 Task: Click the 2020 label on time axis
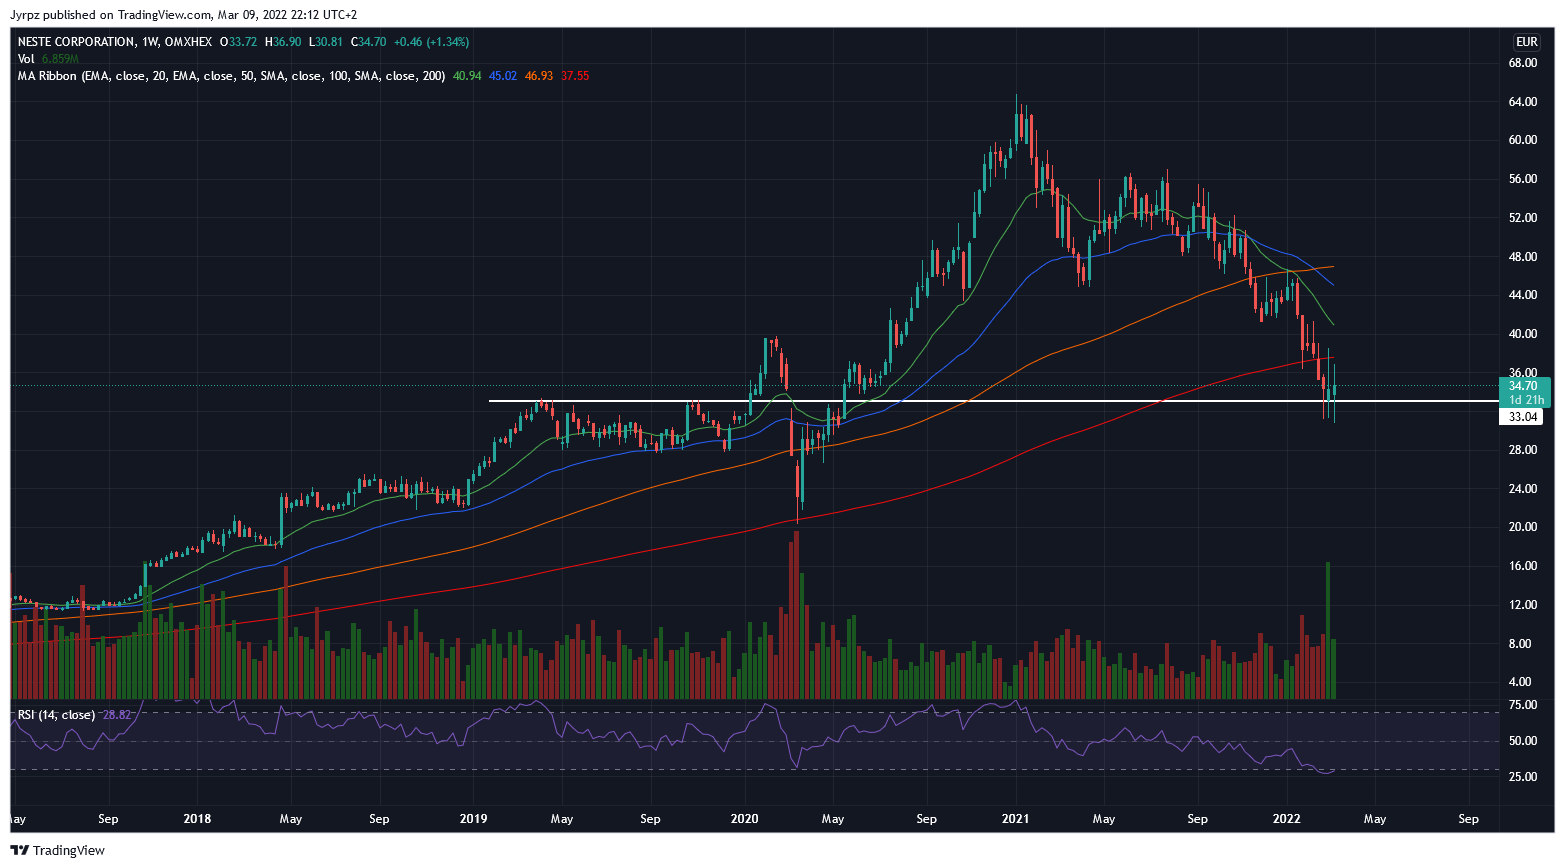tap(744, 819)
